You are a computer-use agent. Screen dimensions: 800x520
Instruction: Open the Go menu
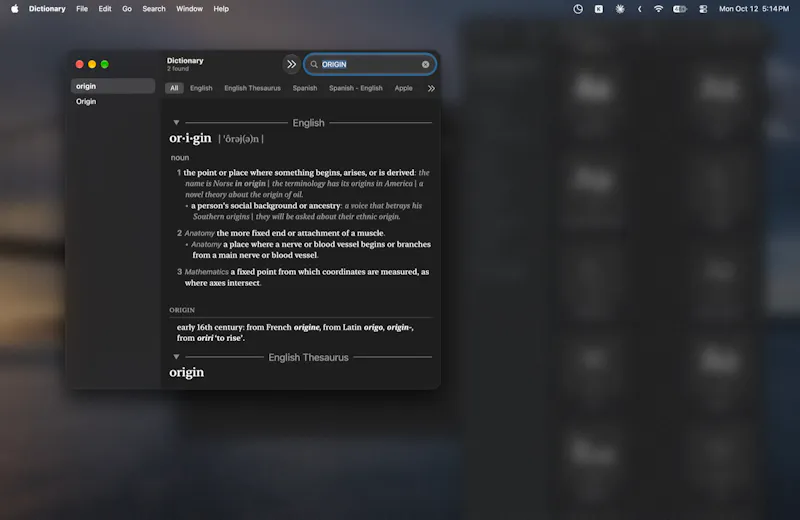click(127, 9)
